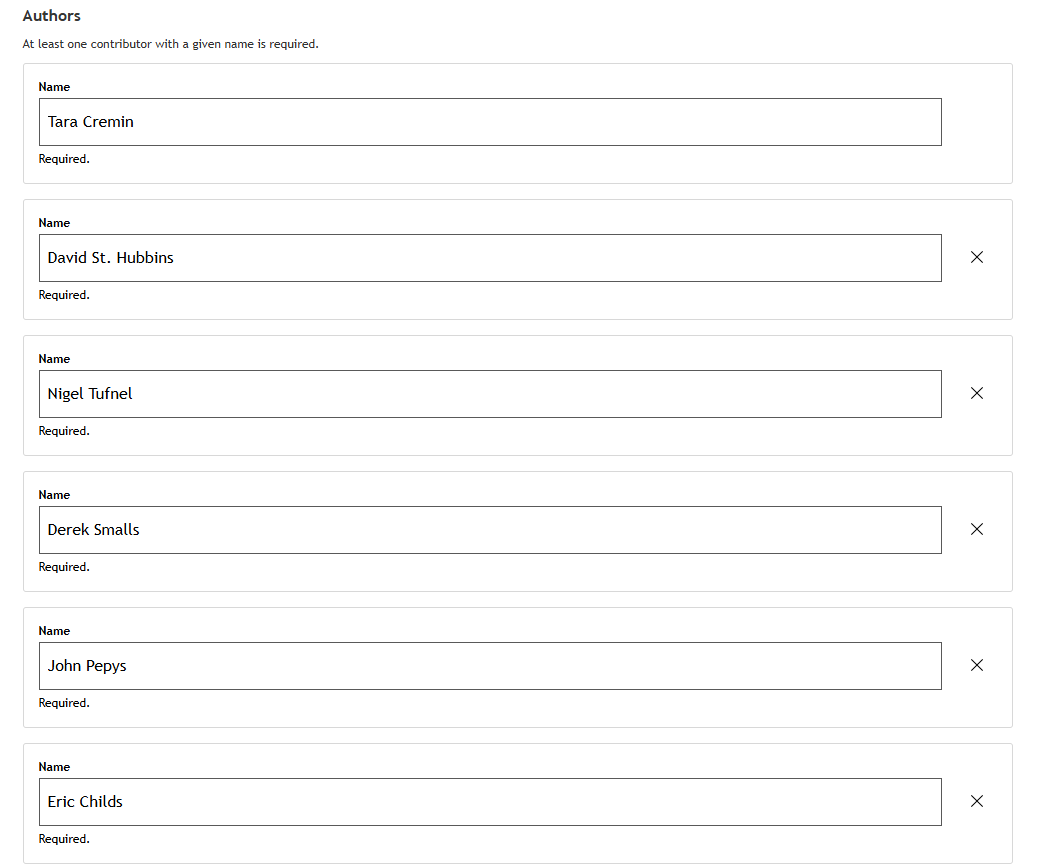Screen dimensions: 1045x868
Task: Click the Name label above David St. Hubbins
Action: 54,223
